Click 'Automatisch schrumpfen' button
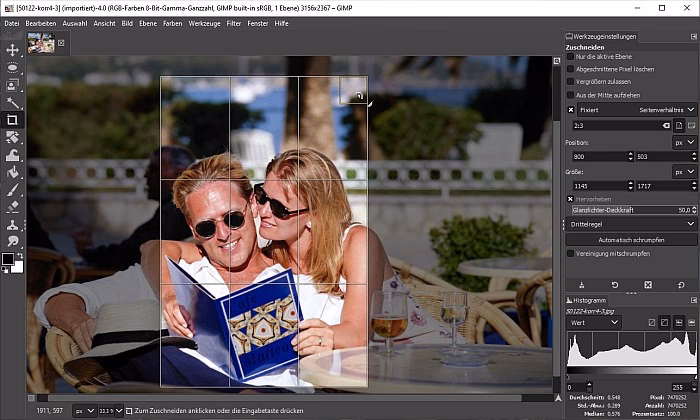Image resolution: width=700 pixels, height=420 pixels. coord(630,240)
